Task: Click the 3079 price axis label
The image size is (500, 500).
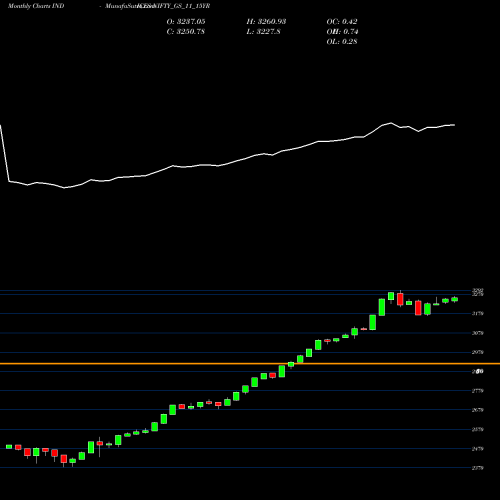Action: click(x=478, y=333)
